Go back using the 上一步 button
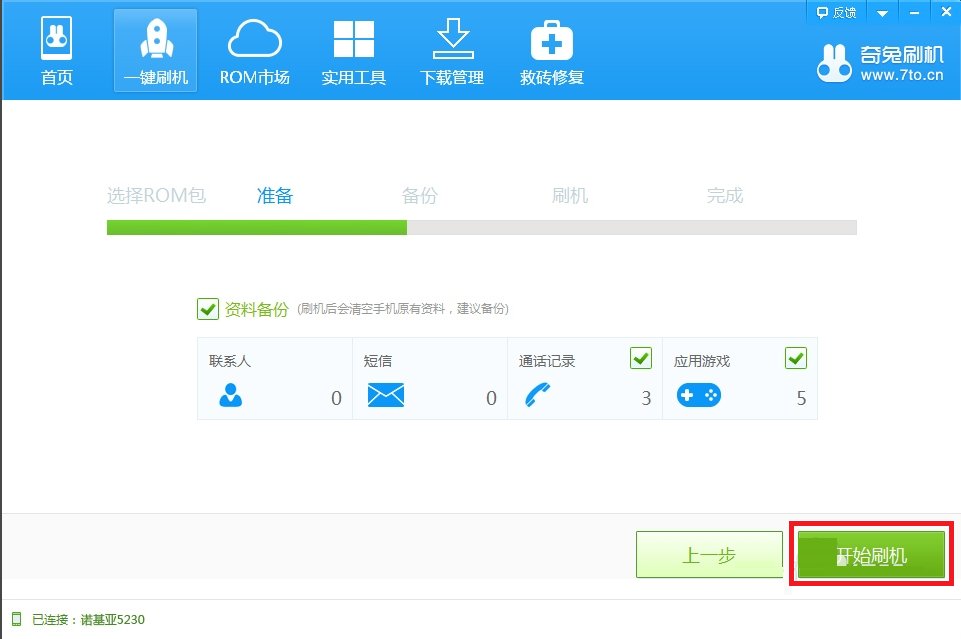The image size is (961, 639). [709, 554]
